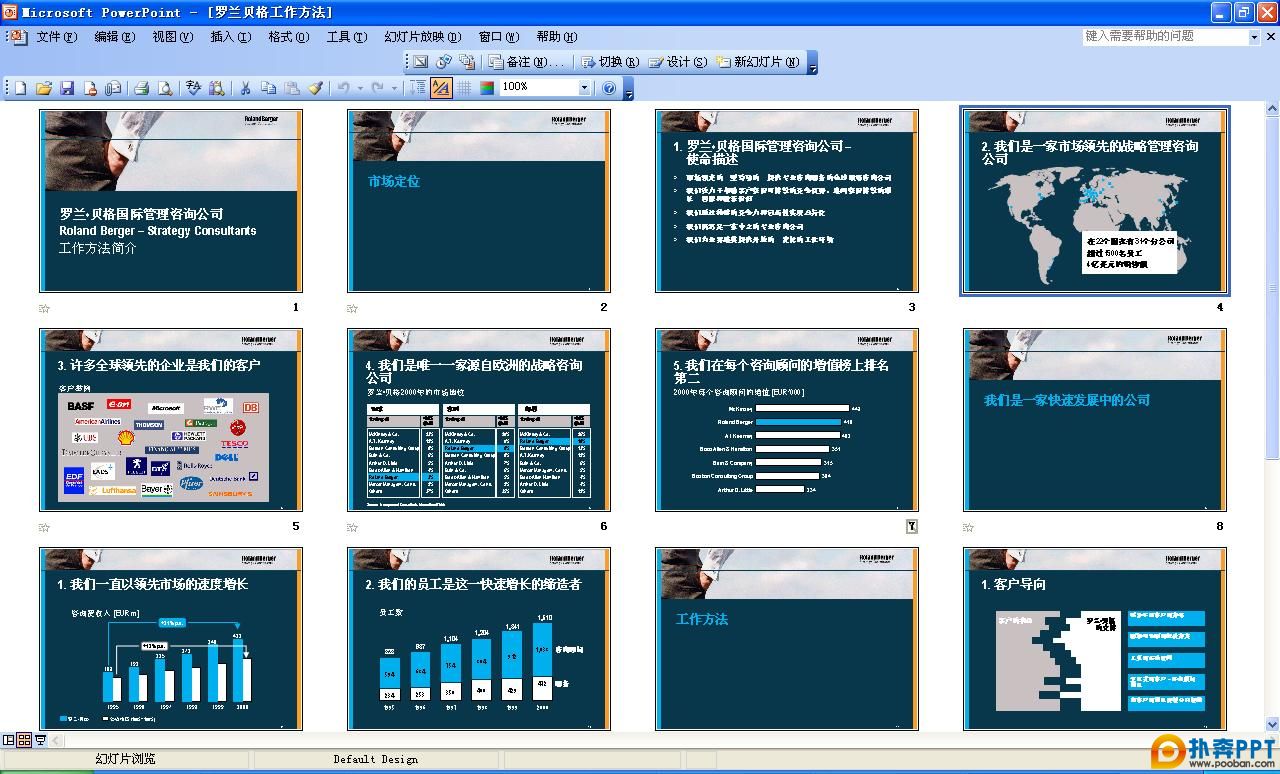Play animation star icon under slide 1
The height and width of the screenshot is (774, 1280).
click(x=44, y=308)
